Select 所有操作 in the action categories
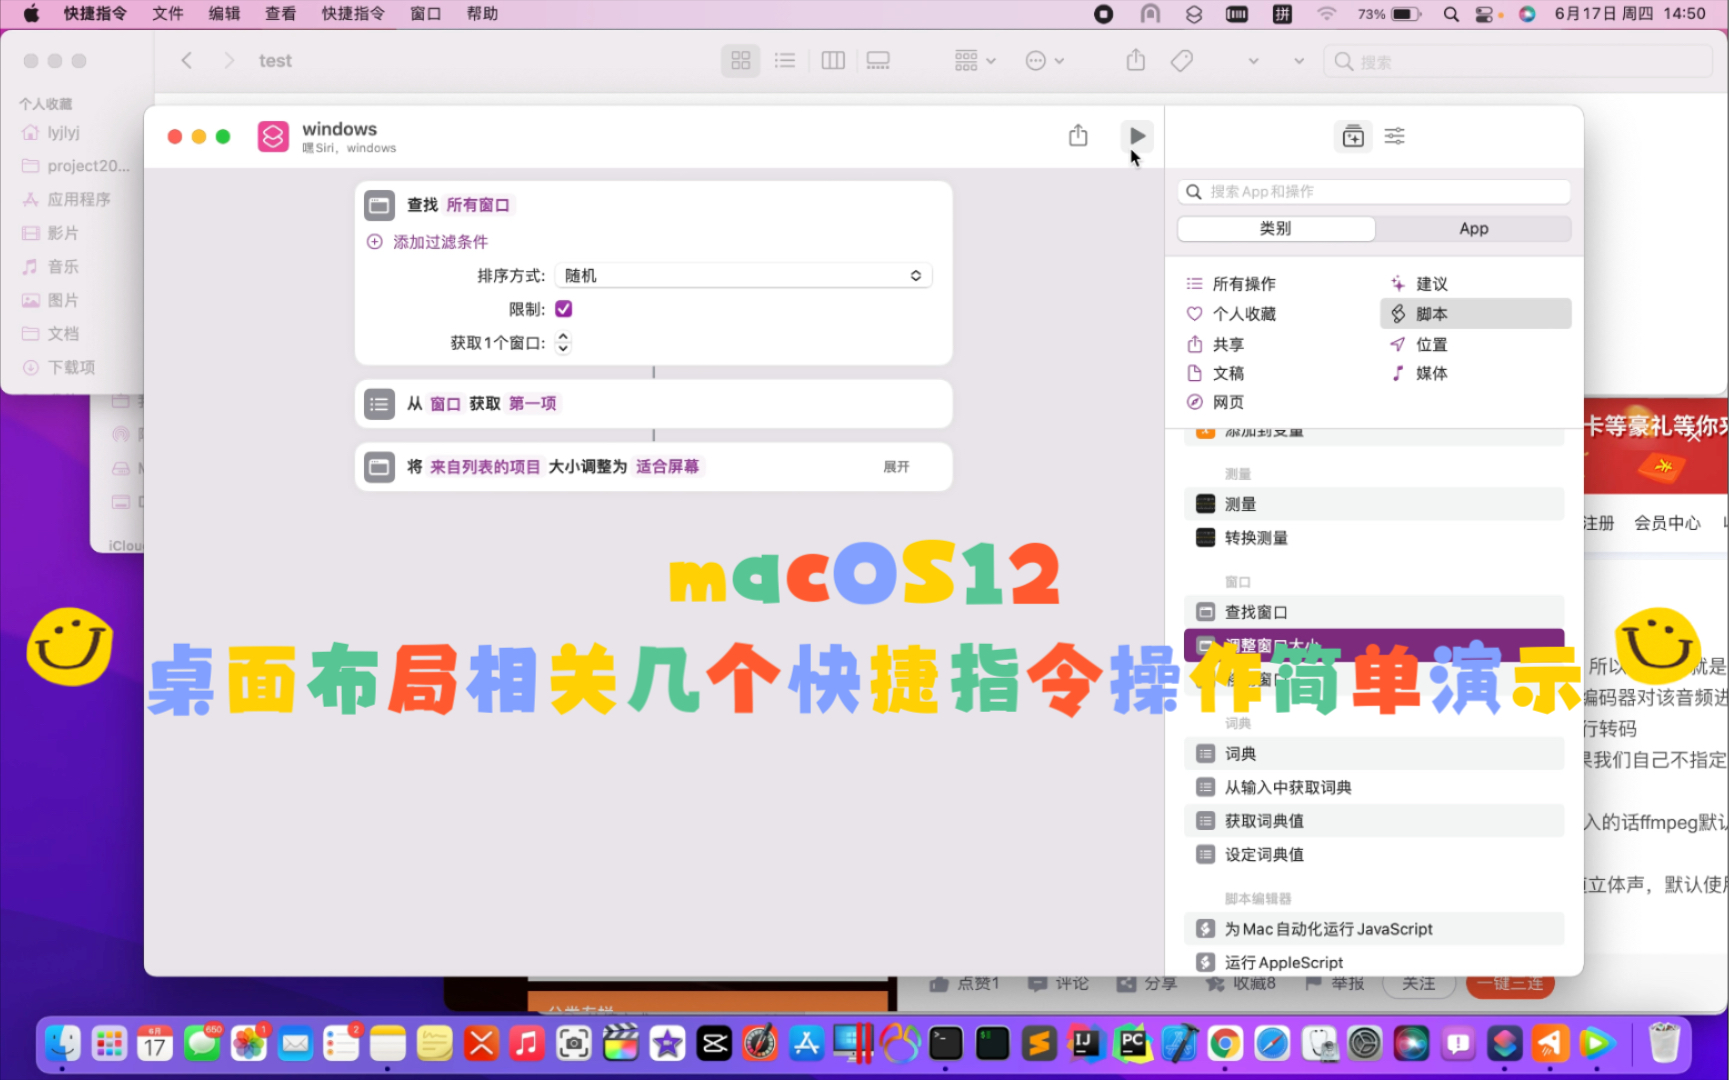 point(1244,283)
